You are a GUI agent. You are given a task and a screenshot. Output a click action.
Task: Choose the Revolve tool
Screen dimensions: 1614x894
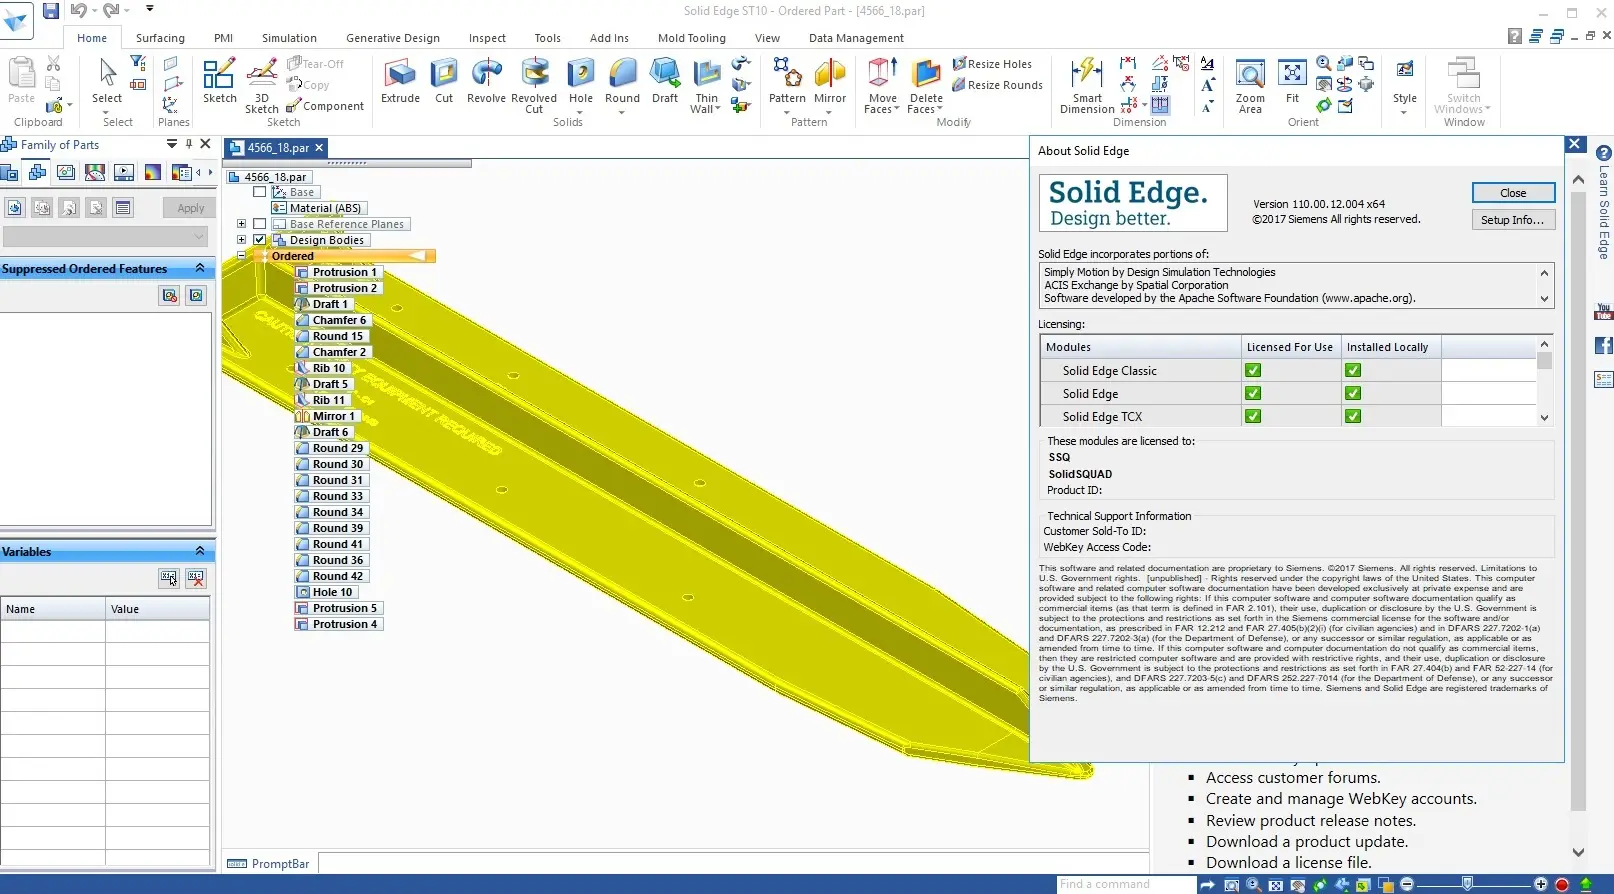tap(486, 80)
